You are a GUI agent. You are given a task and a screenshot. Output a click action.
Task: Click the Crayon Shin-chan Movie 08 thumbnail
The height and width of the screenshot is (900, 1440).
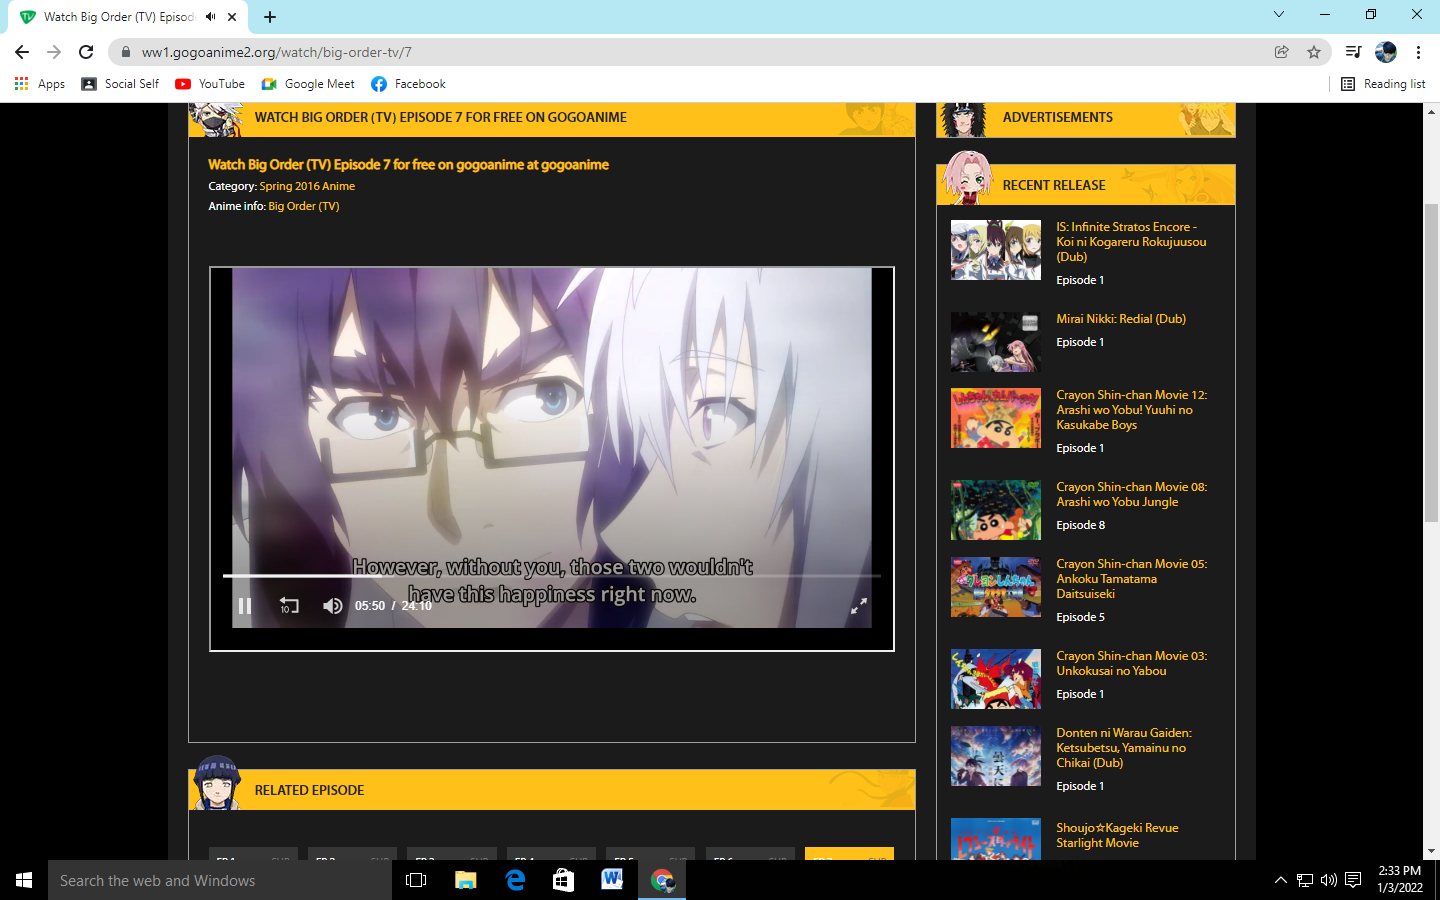(x=995, y=510)
